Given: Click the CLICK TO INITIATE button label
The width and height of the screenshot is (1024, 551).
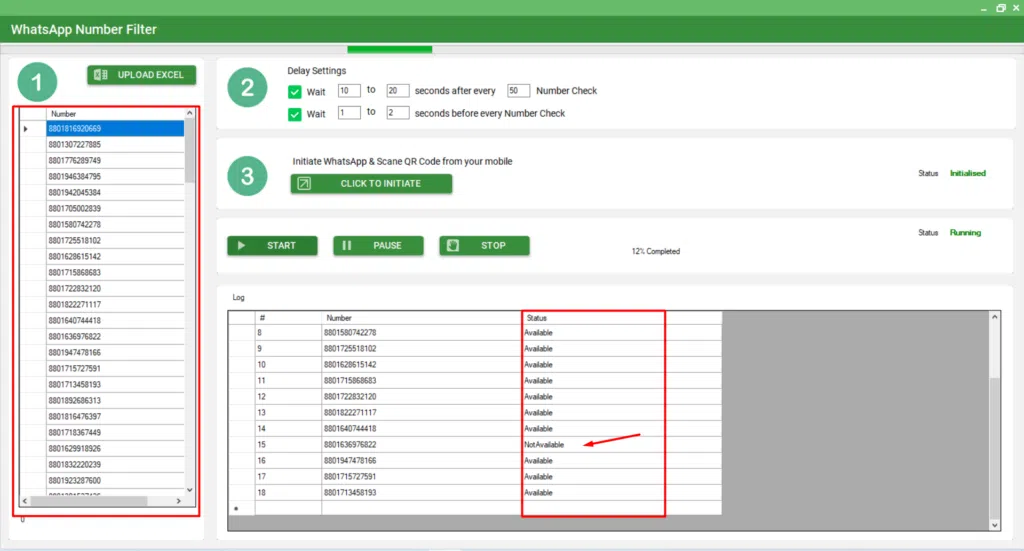Looking at the screenshot, I should click(x=380, y=183).
